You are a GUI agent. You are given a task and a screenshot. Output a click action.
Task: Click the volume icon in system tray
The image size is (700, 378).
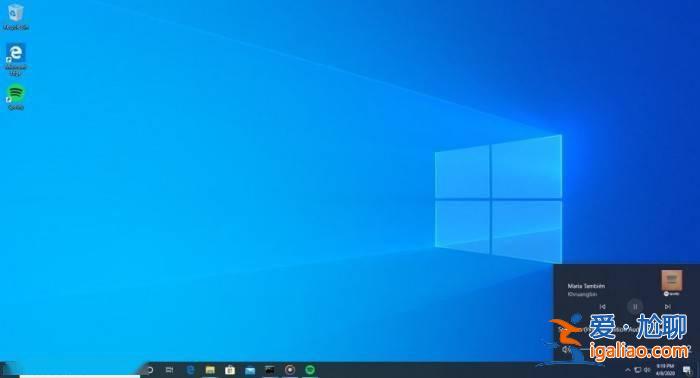647,370
